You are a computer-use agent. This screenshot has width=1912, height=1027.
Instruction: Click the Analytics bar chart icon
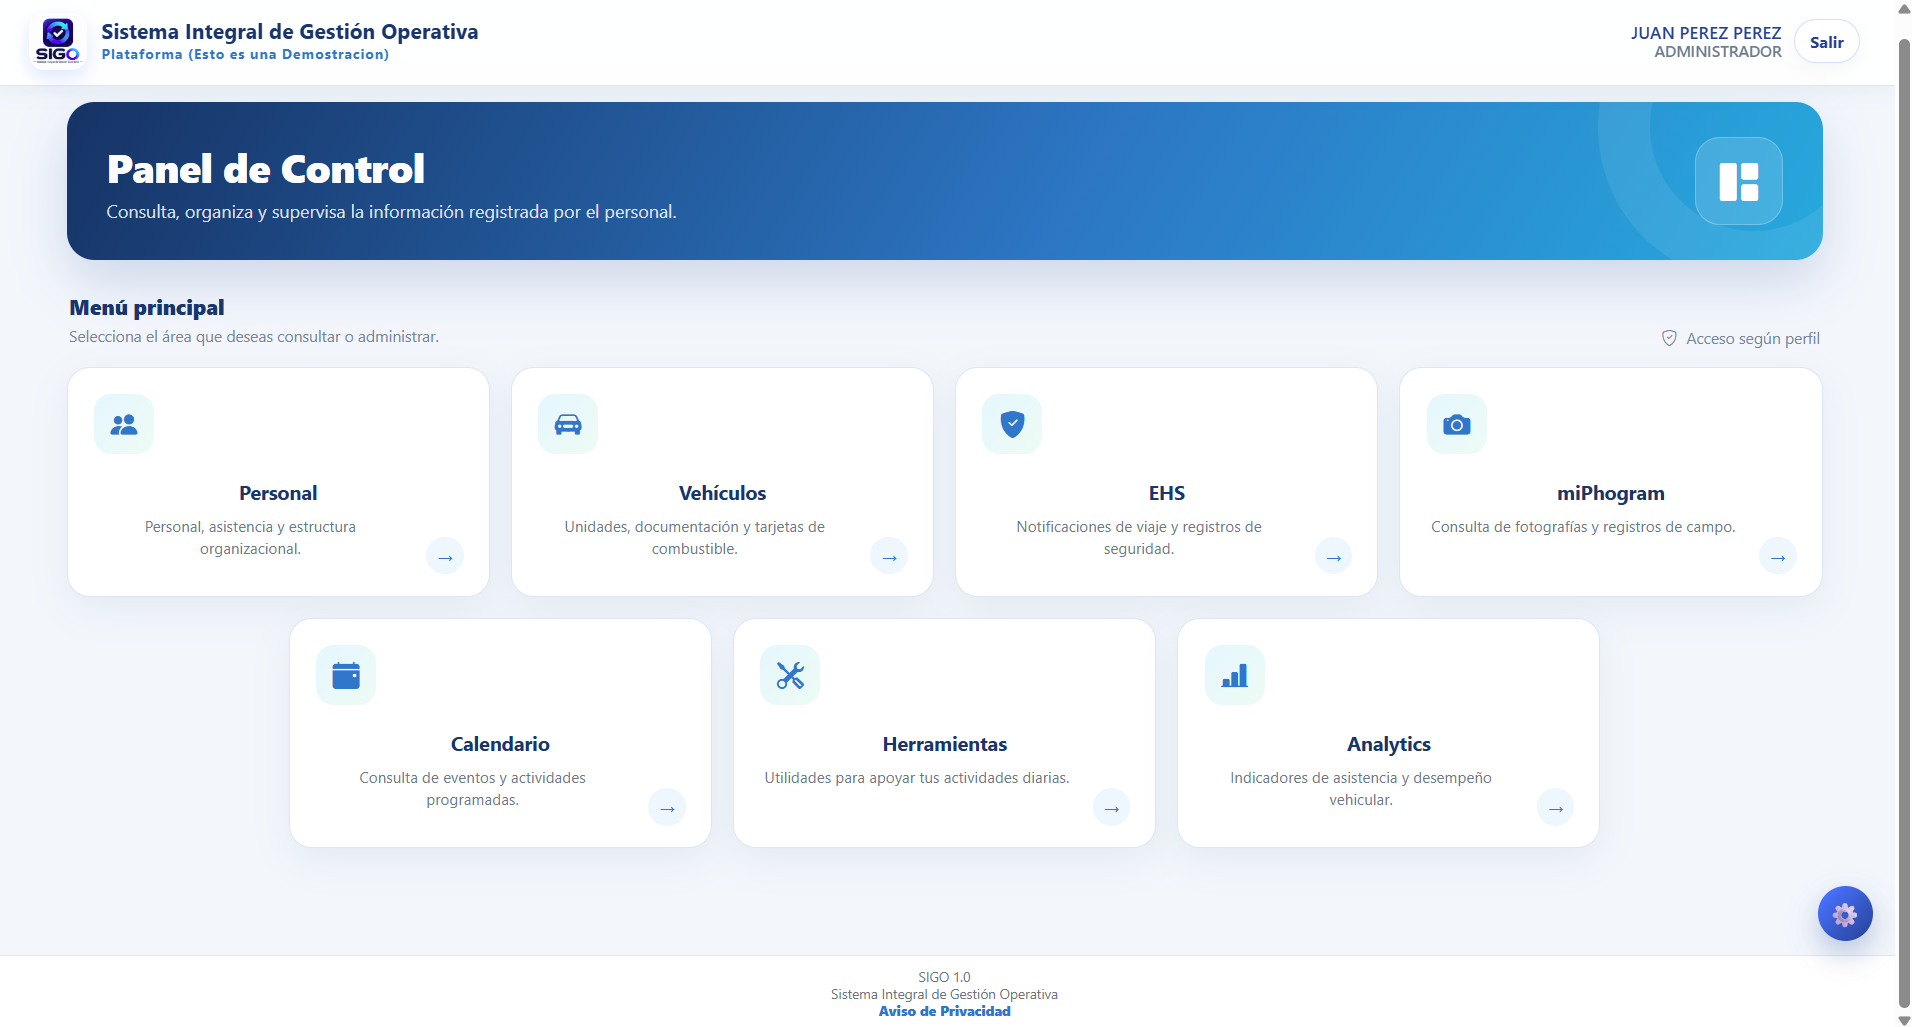[x=1235, y=675]
